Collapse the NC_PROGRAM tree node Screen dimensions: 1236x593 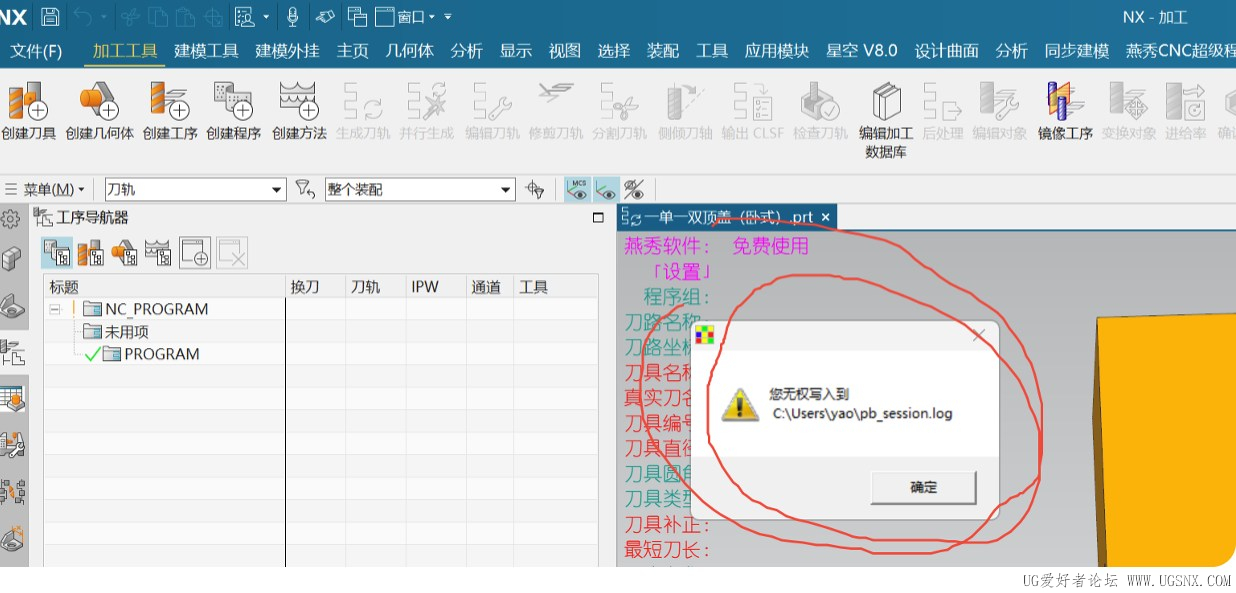pyautogui.click(x=55, y=309)
